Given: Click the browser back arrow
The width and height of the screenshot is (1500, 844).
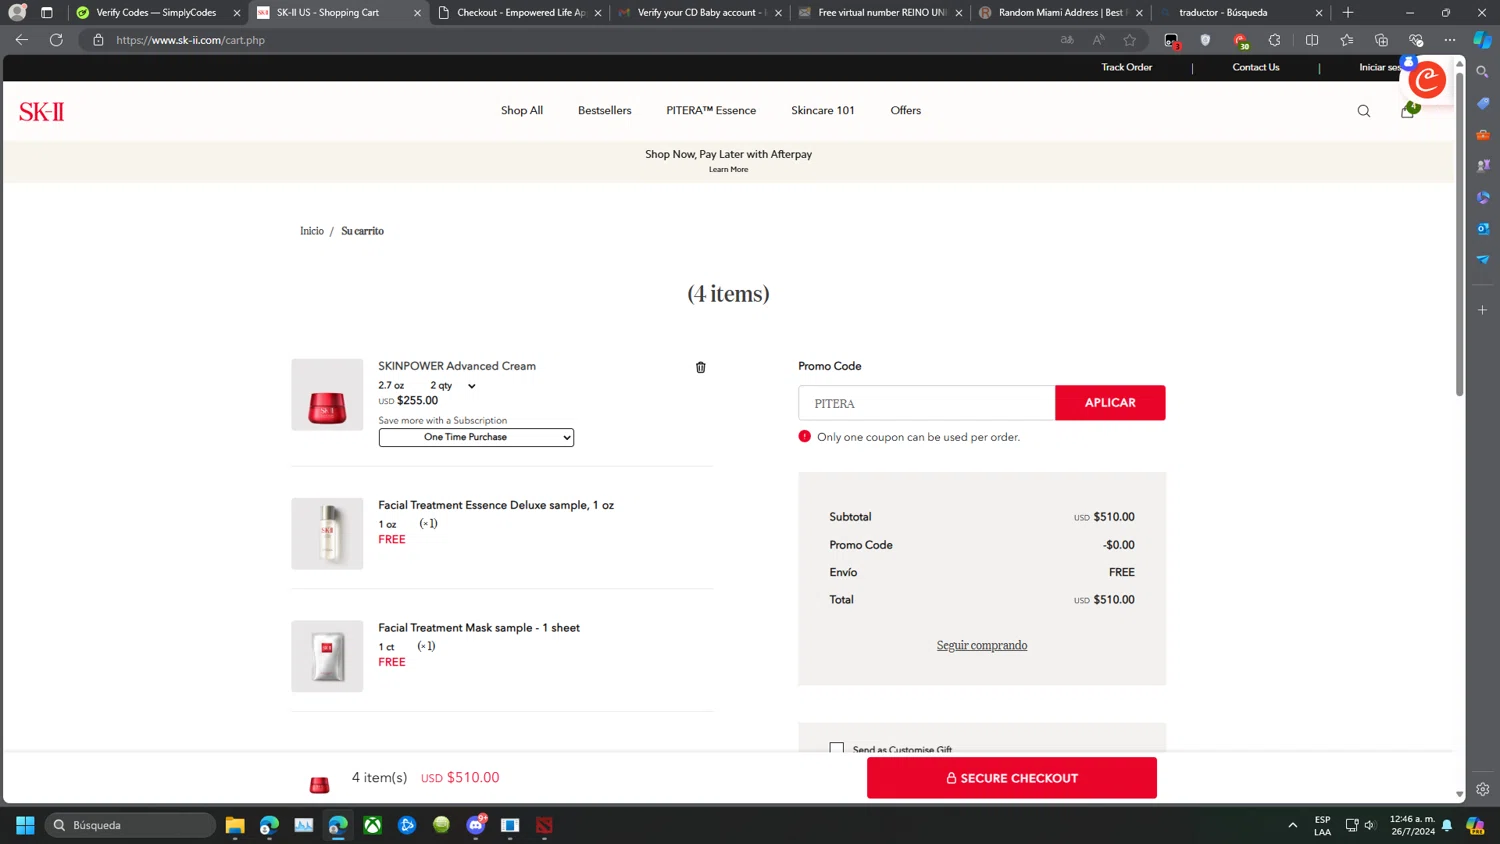Looking at the screenshot, I should pos(21,40).
